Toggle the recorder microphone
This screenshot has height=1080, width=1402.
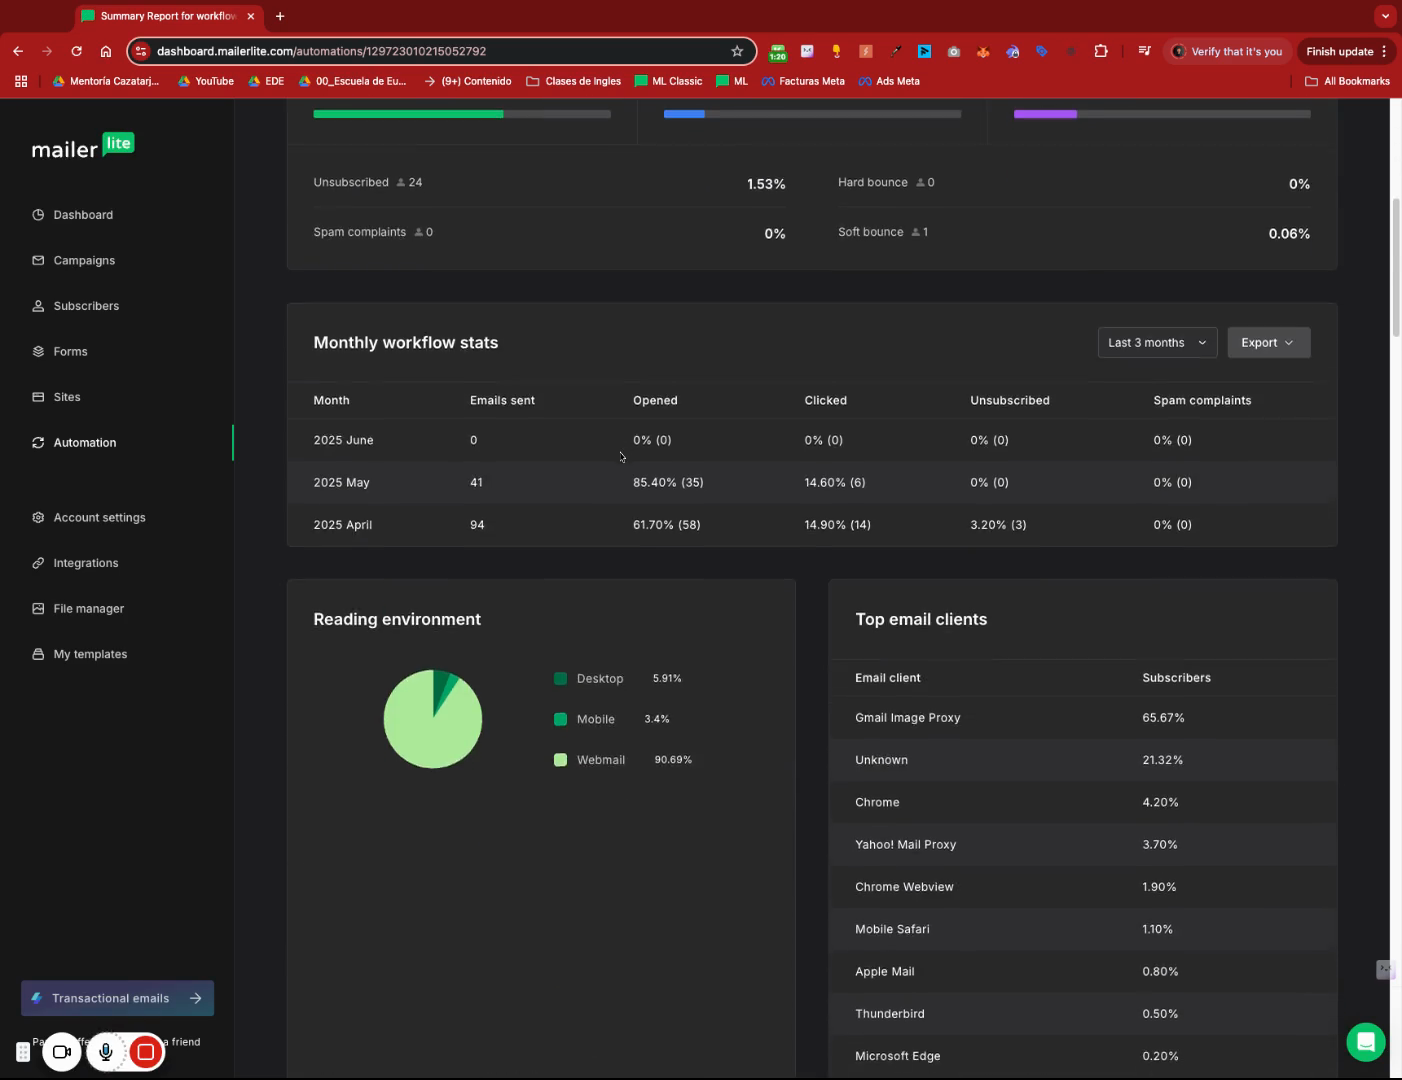pyautogui.click(x=105, y=1052)
